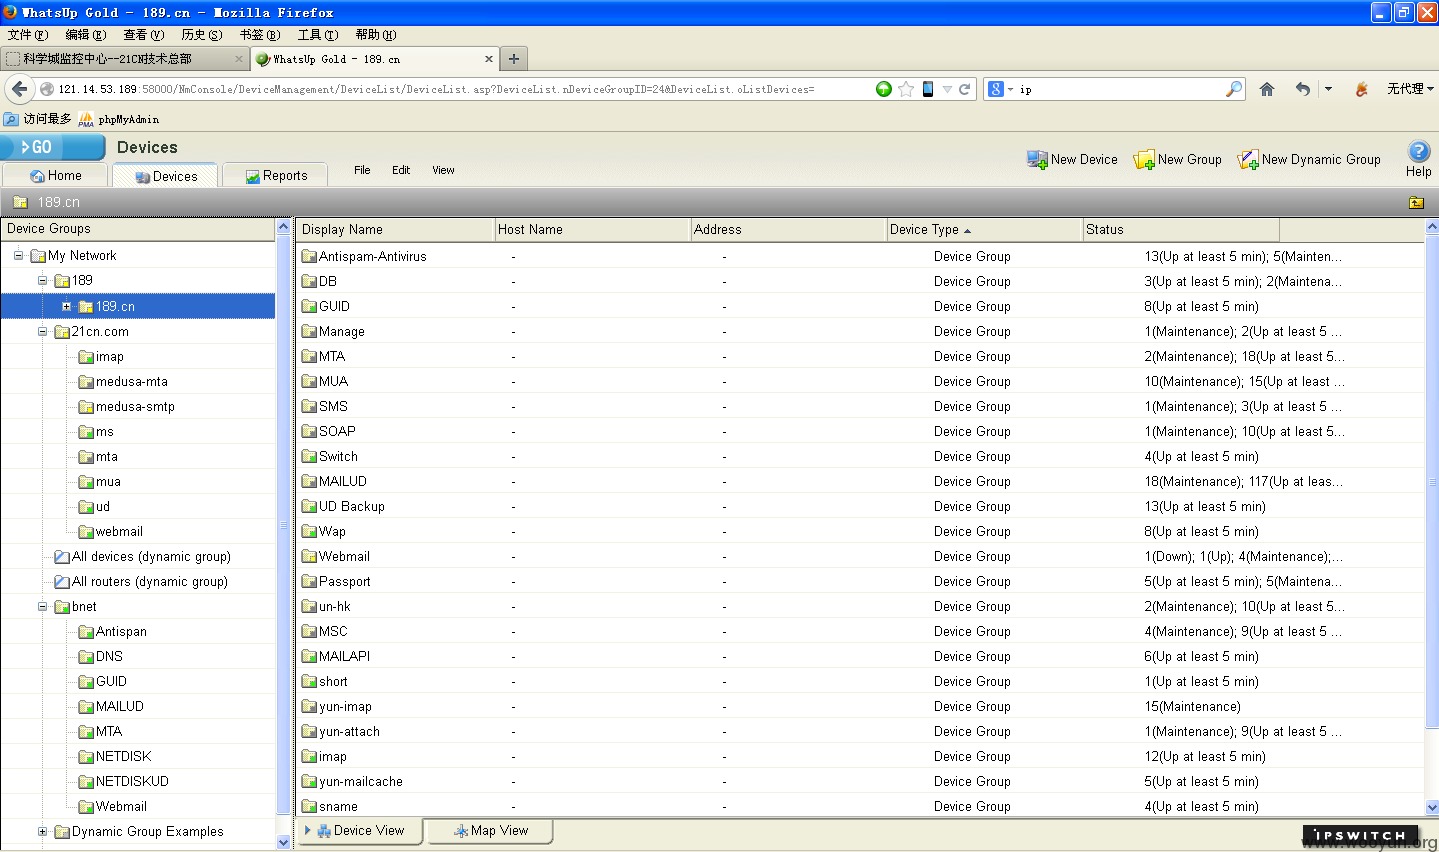The height and width of the screenshot is (852, 1439).
Task: Sort by Host Name column
Action: coord(592,229)
